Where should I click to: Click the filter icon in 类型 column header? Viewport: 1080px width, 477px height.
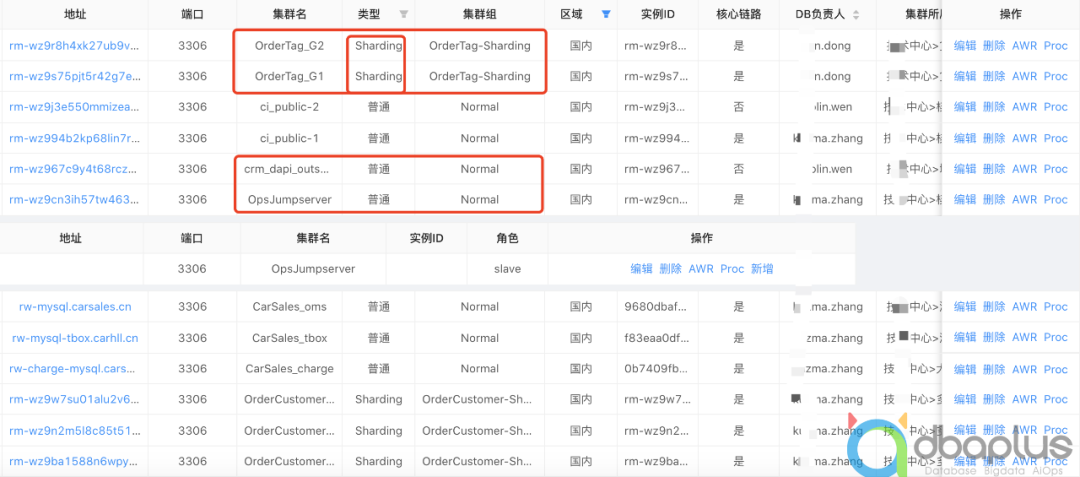pos(404,14)
